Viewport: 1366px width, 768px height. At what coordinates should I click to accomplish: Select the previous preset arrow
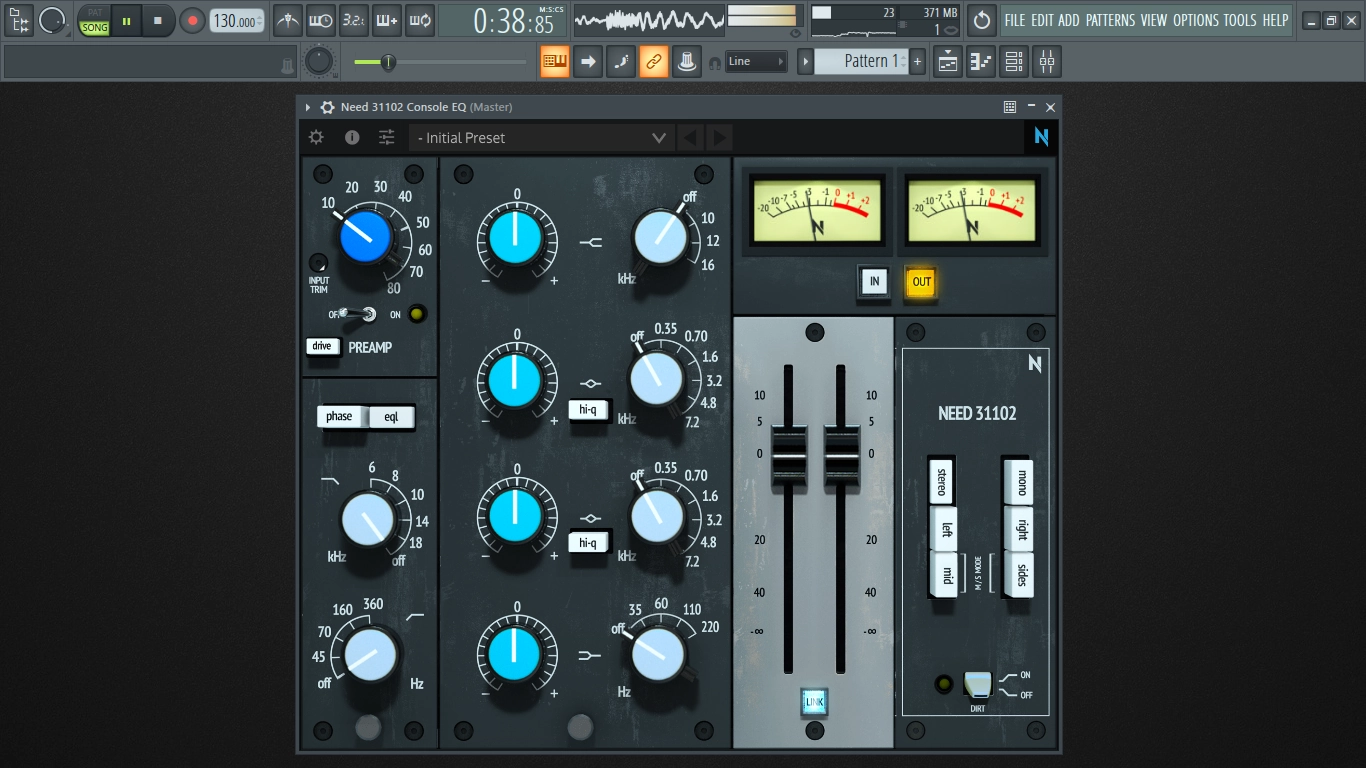tap(689, 138)
